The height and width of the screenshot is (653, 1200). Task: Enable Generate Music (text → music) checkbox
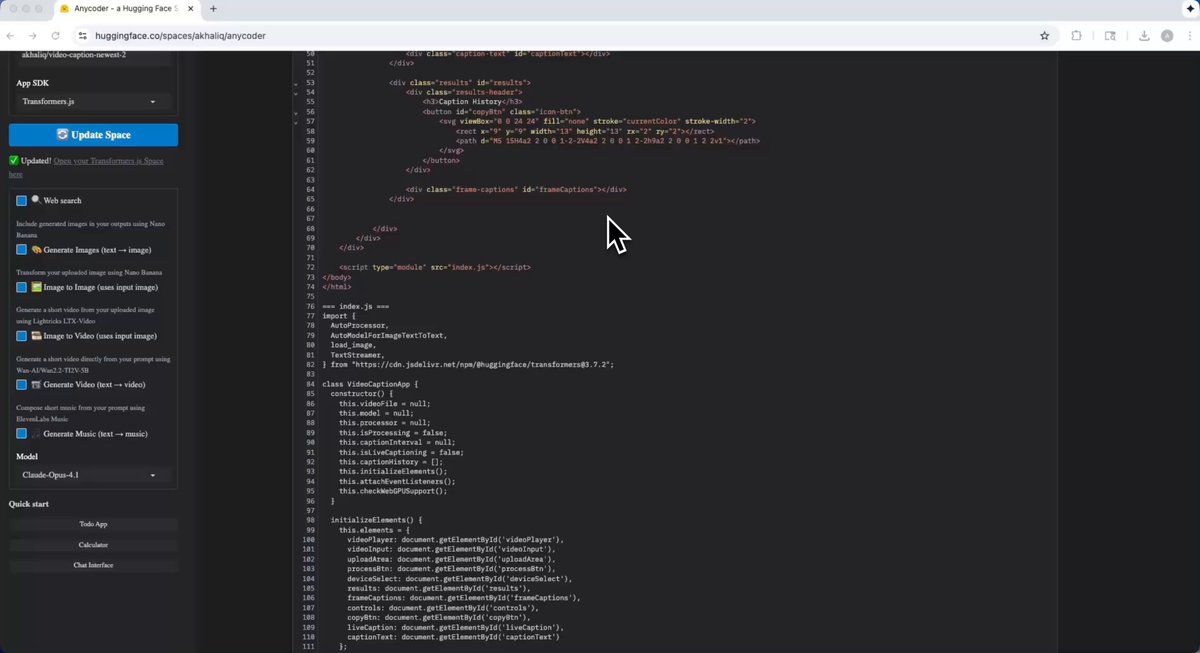pos(21,433)
